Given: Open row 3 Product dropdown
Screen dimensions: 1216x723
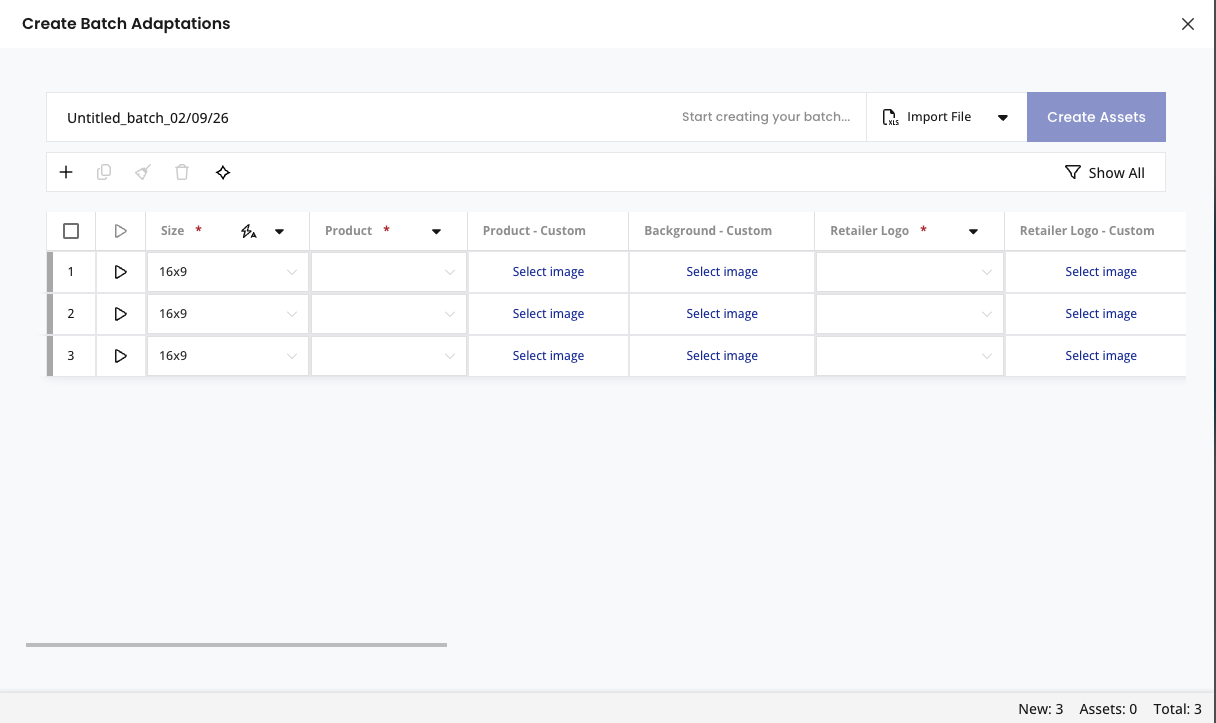Looking at the screenshot, I should coord(389,356).
